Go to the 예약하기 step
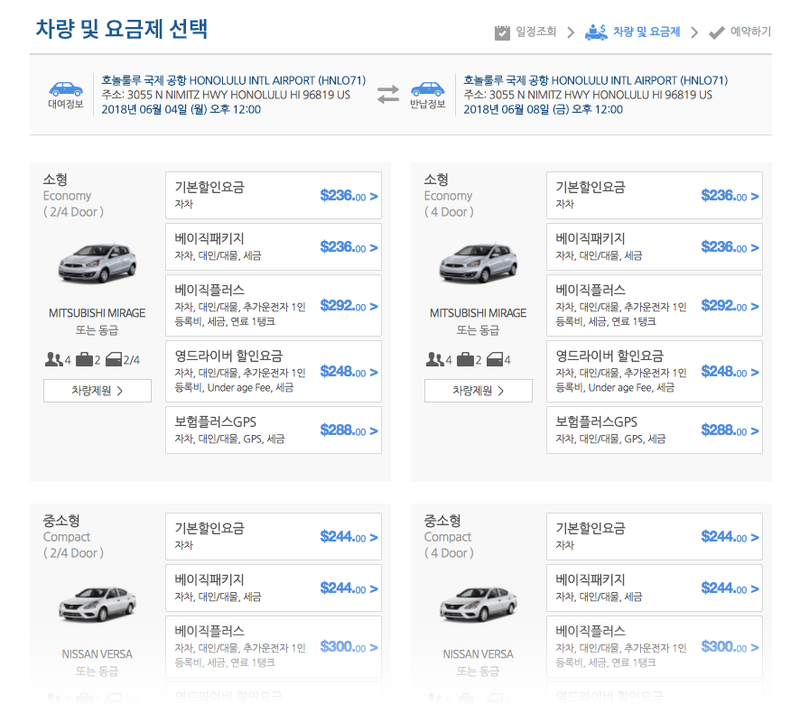This screenshot has width=800, height=722. pyautogui.click(x=750, y=32)
